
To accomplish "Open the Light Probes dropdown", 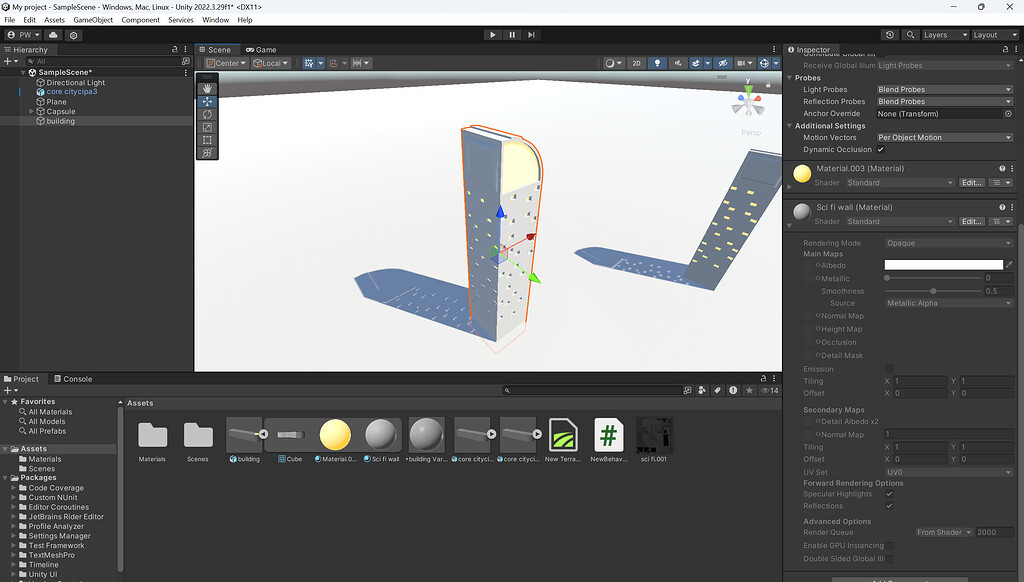I will pos(945,89).
